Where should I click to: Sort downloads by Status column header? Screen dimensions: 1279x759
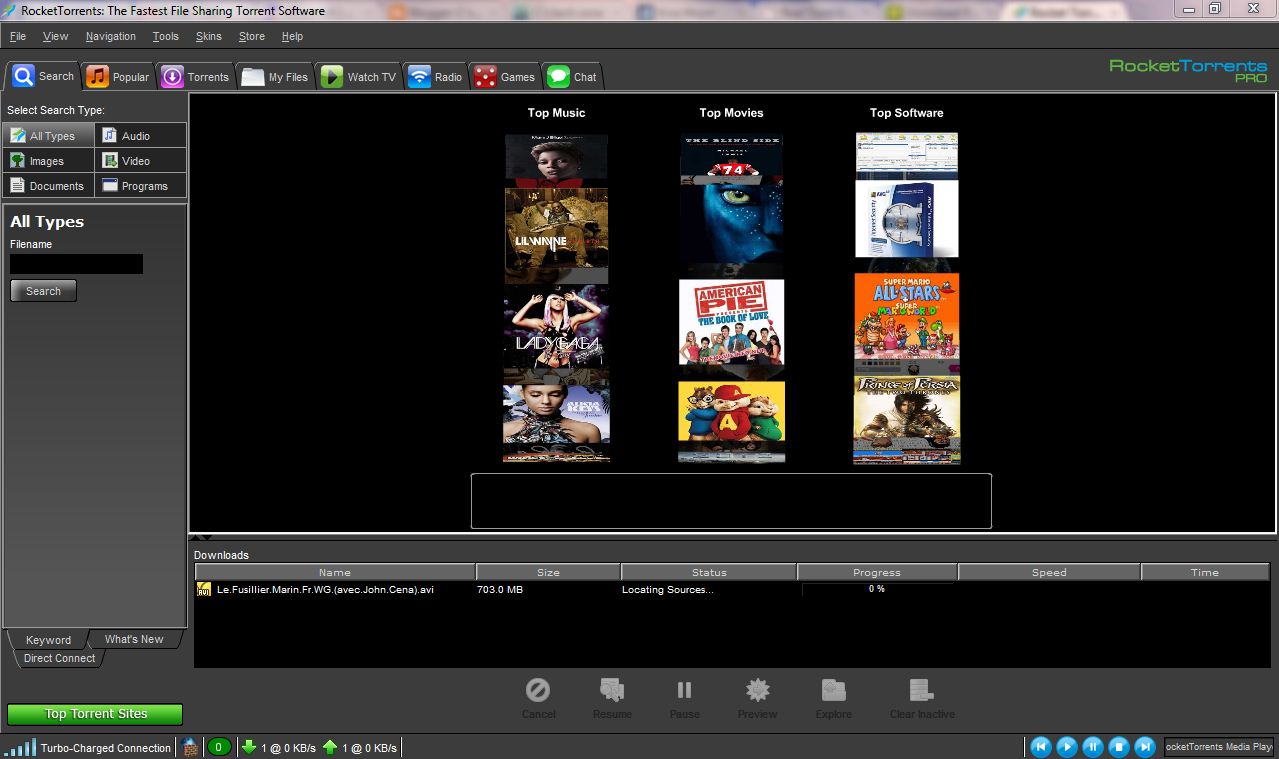point(709,572)
